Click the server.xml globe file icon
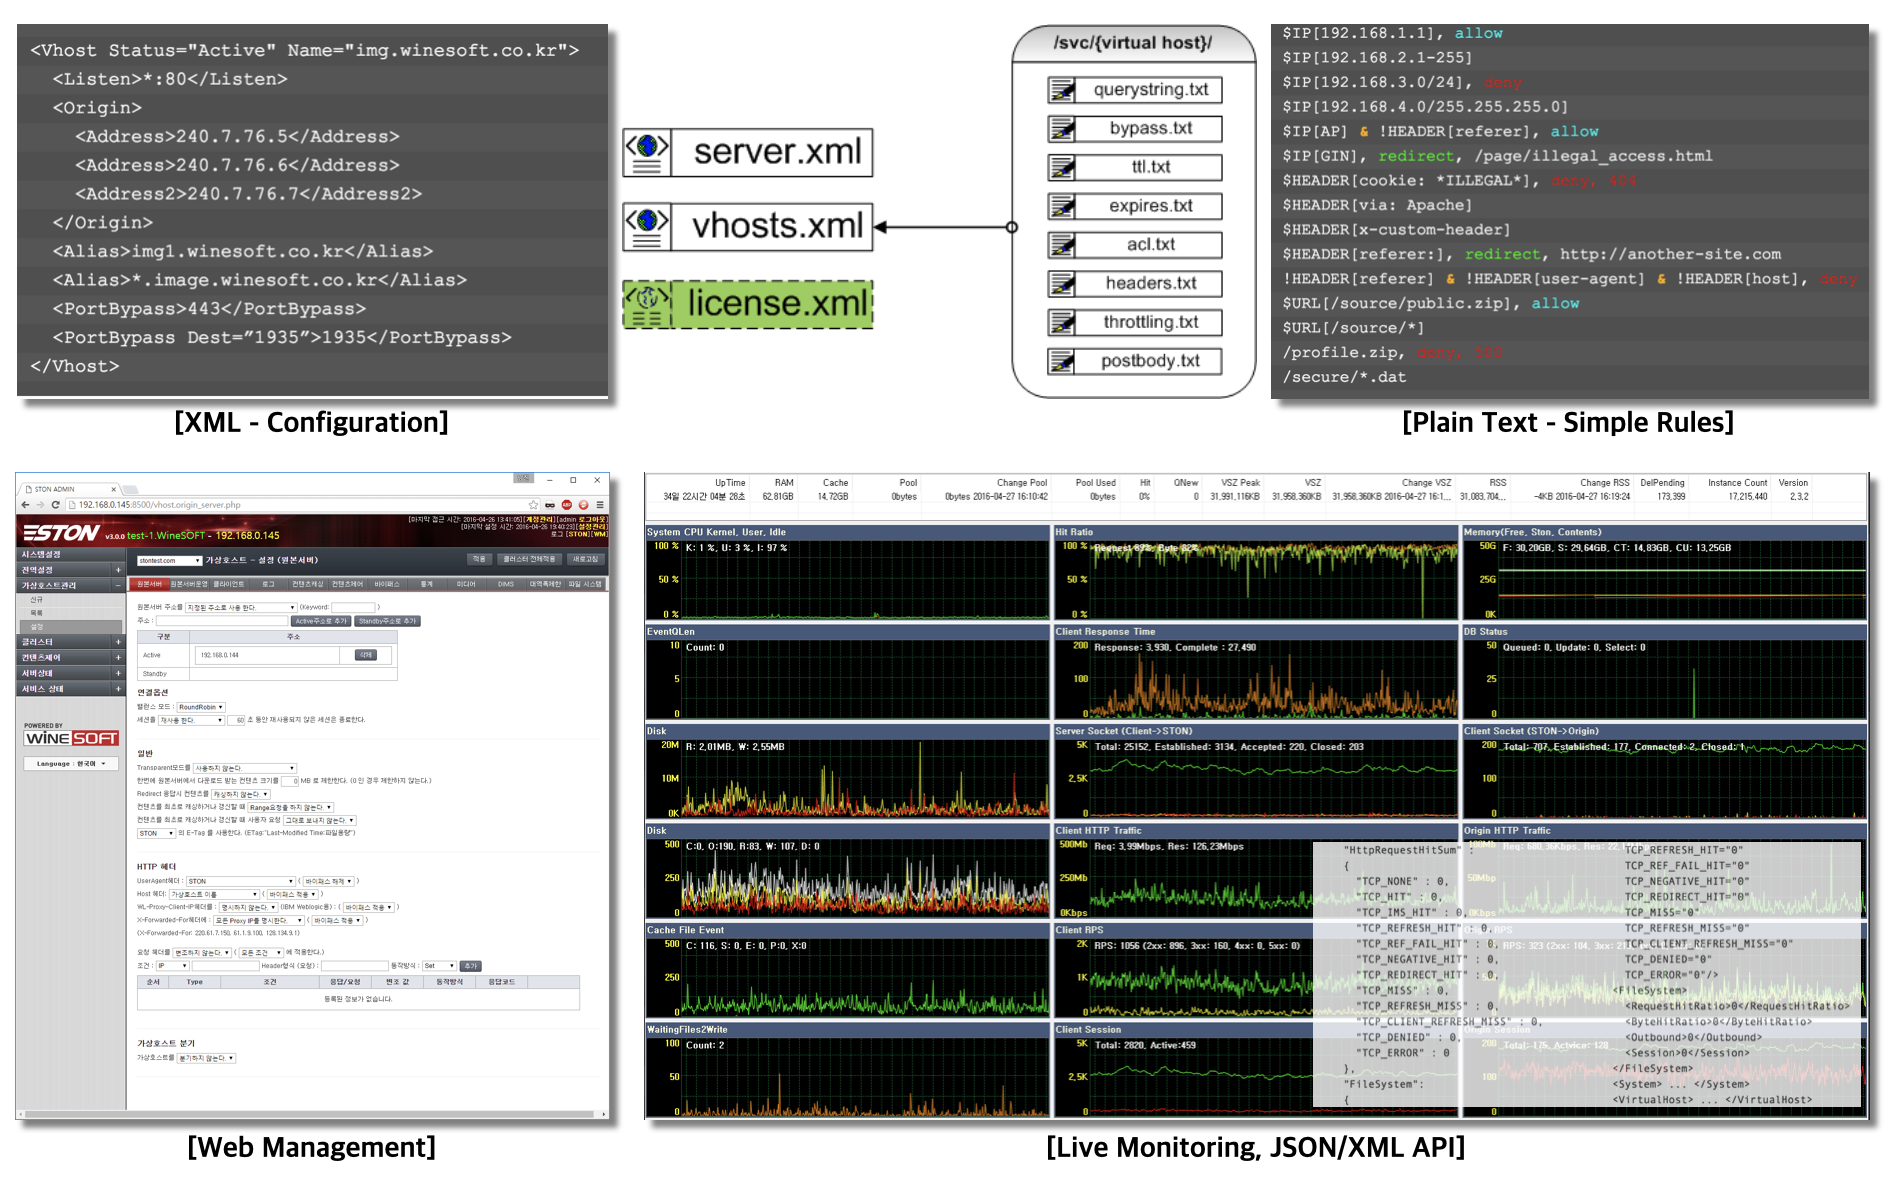Screen dimensions: 1896x1178 (x=647, y=153)
